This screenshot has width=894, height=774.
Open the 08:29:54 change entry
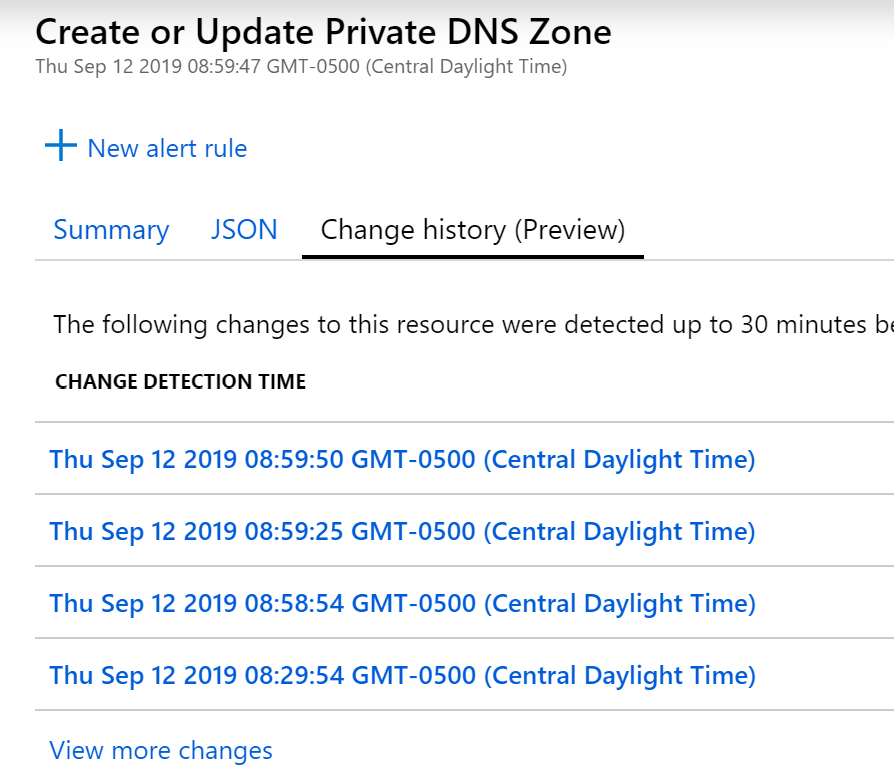coord(402,676)
